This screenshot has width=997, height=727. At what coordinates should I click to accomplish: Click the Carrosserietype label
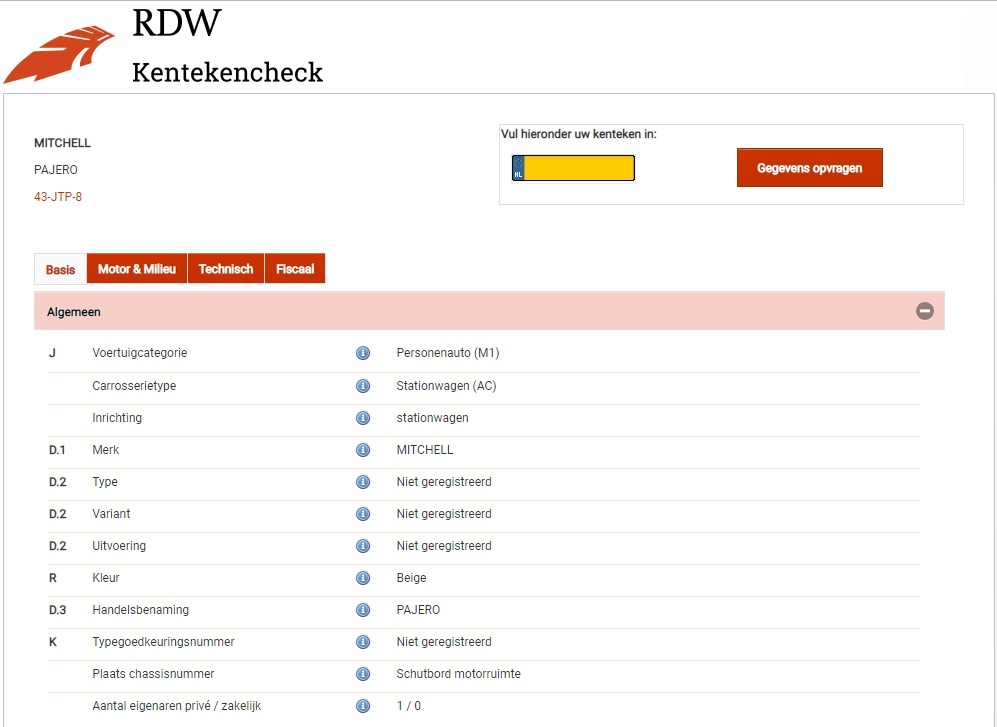pyautogui.click(x=134, y=386)
